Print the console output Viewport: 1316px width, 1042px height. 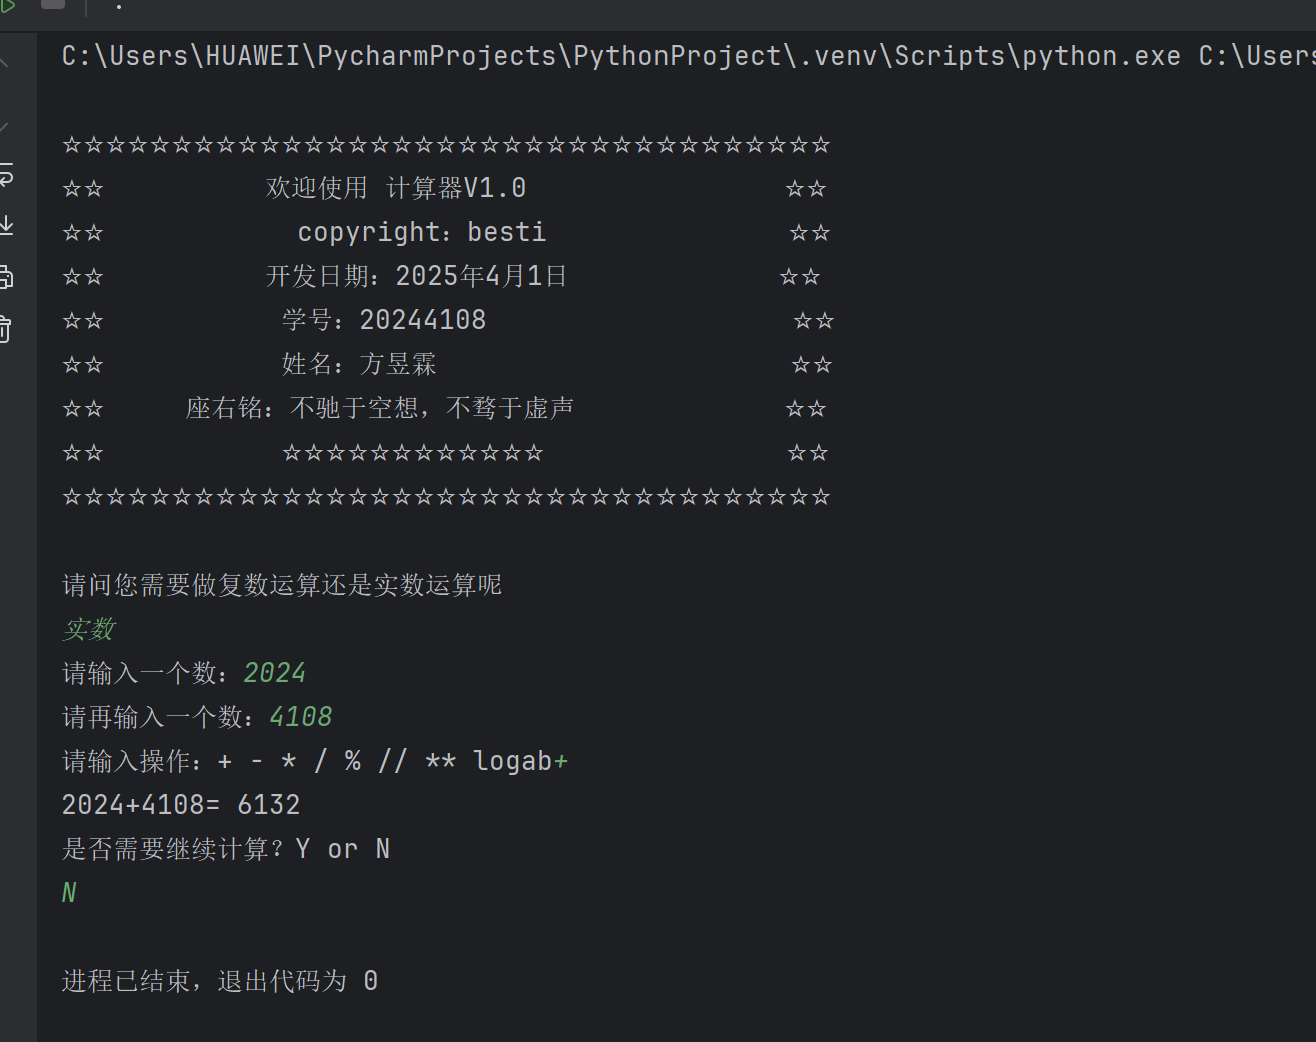pos(6,277)
